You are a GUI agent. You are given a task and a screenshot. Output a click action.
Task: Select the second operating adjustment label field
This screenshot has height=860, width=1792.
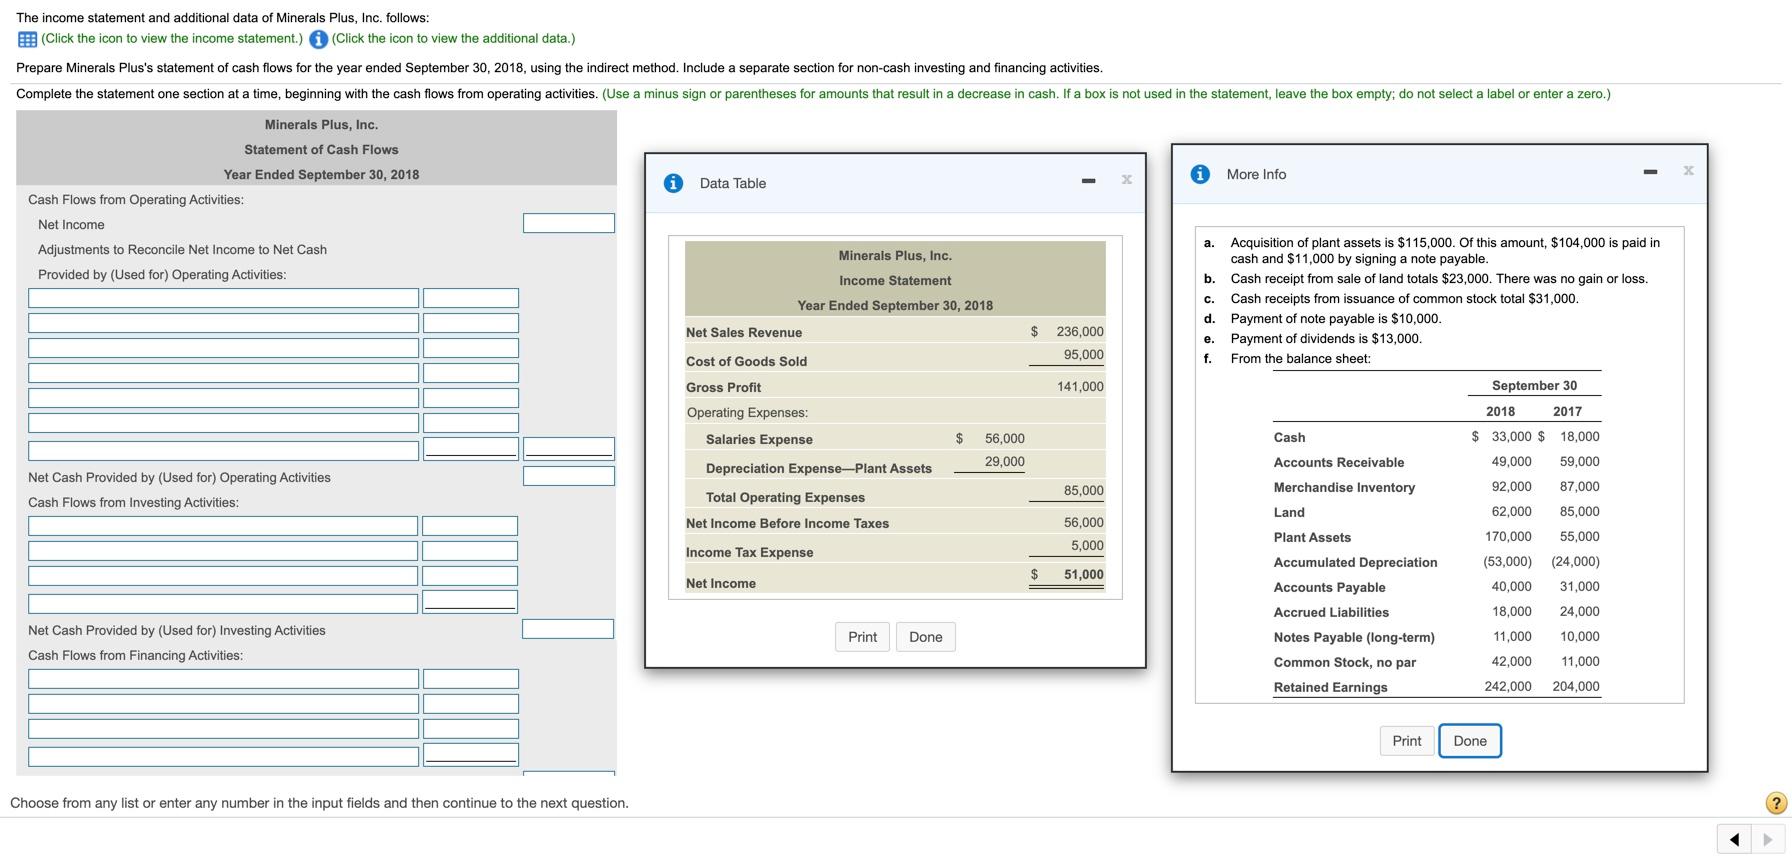tap(224, 323)
